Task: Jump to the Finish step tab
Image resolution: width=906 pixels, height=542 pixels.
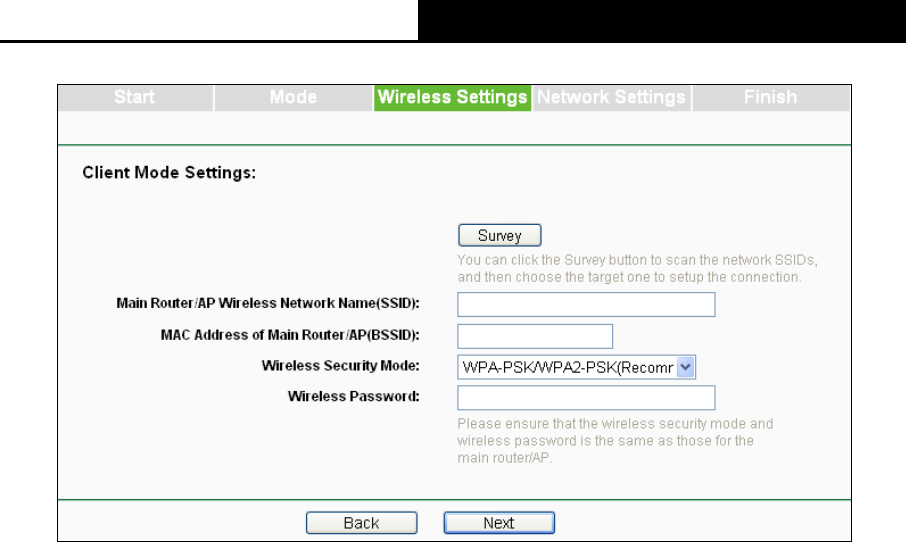Action: [771, 98]
